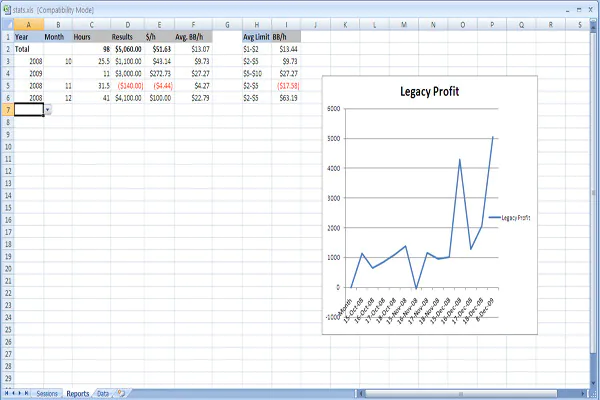Select the Results header cell

[127, 37]
